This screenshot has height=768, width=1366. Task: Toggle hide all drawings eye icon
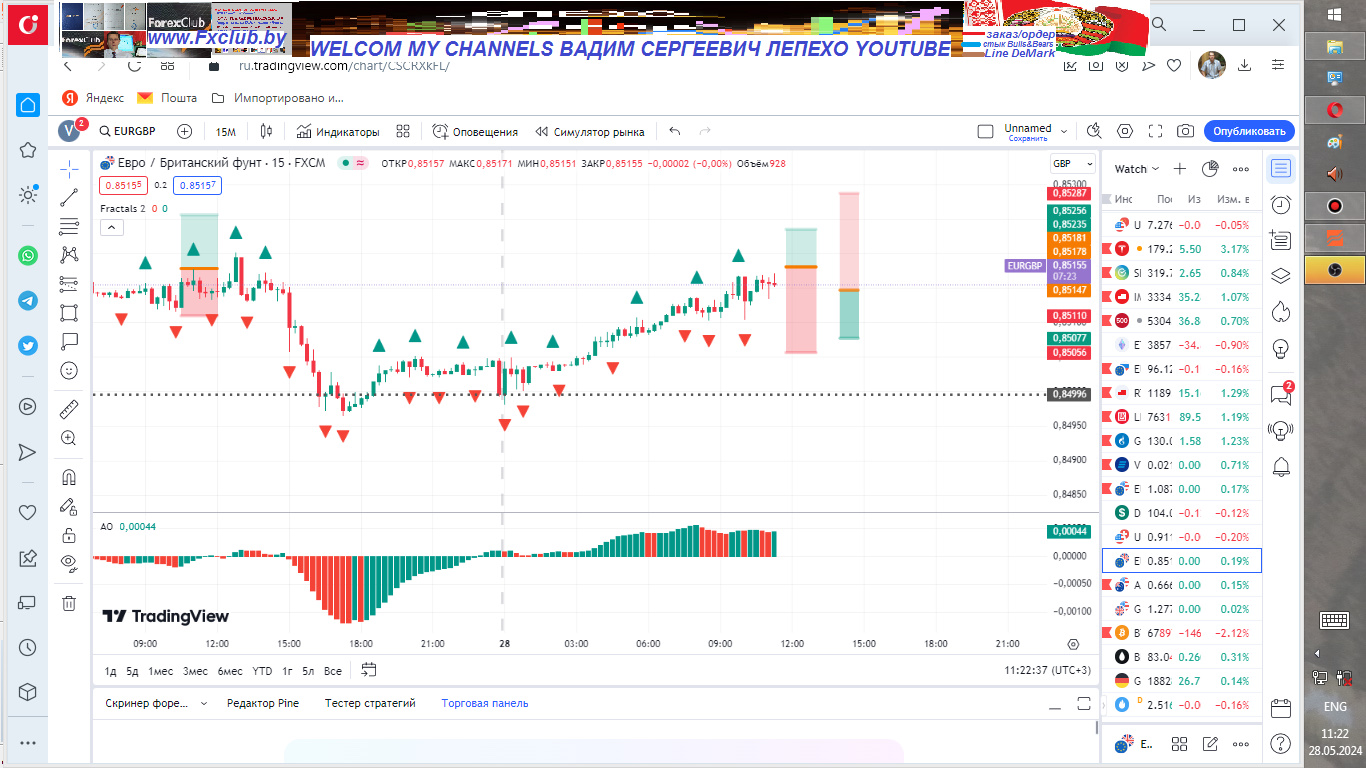pos(69,563)
